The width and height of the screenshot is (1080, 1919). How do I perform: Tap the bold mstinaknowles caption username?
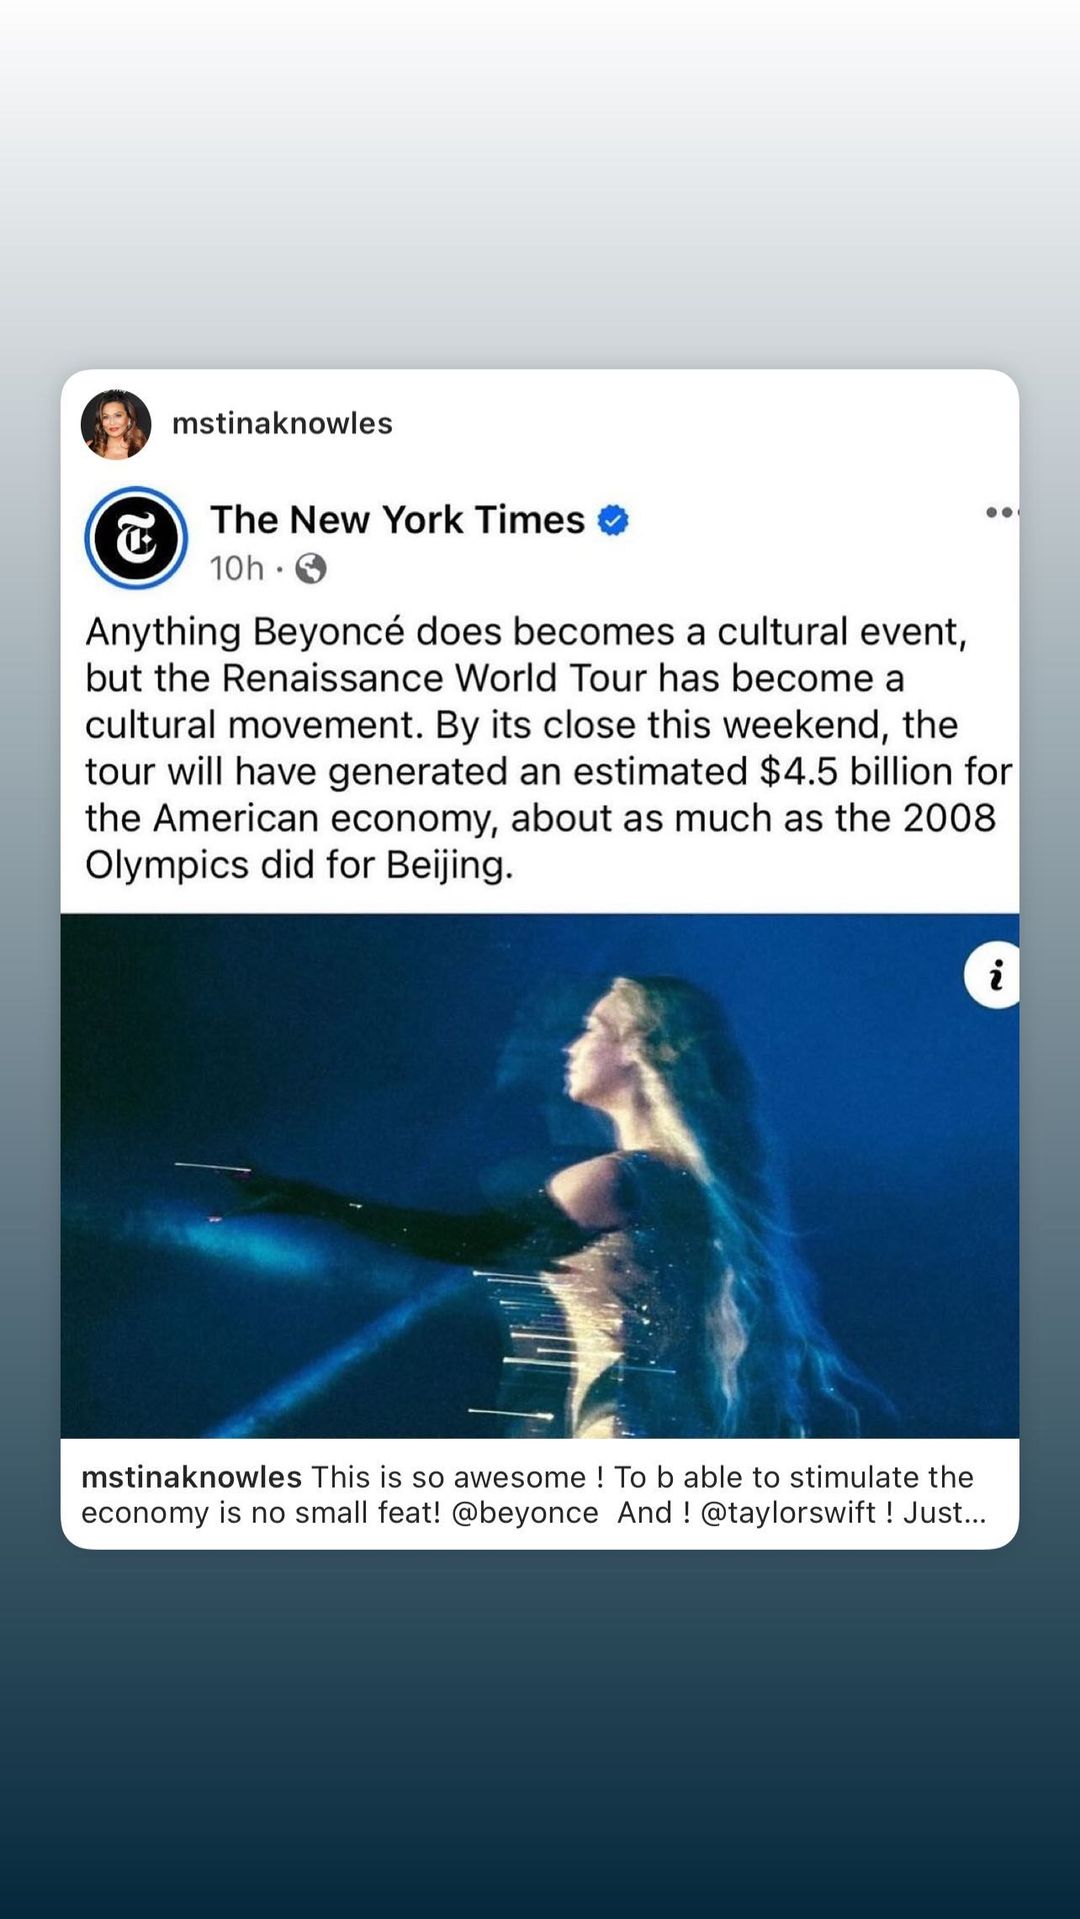coord(191,1477)
